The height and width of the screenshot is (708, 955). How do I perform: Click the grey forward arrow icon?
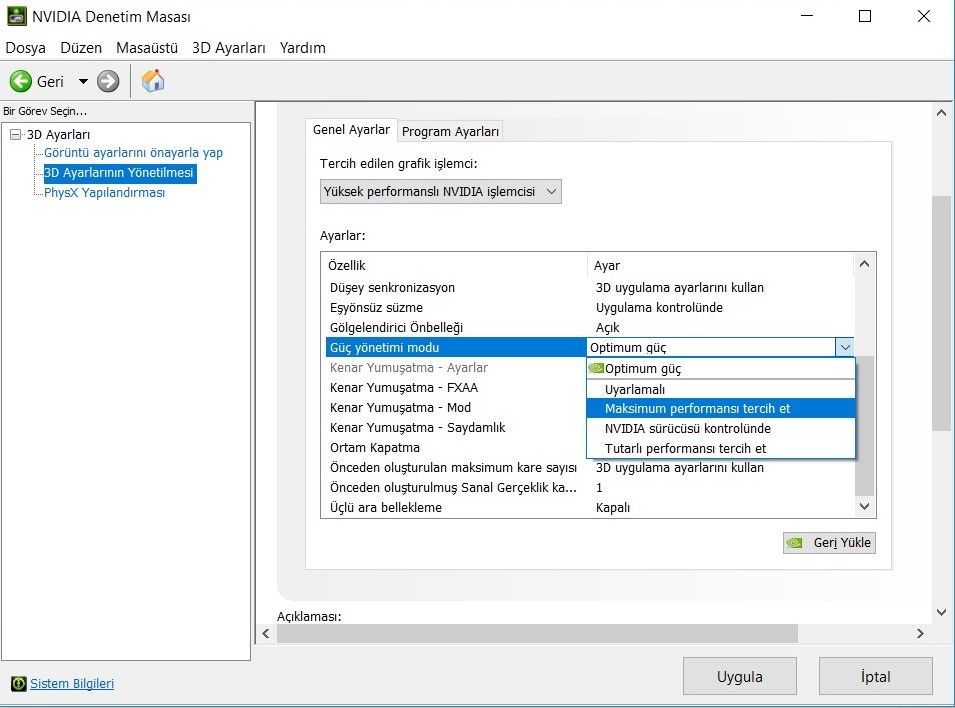(x=108, y=81)
